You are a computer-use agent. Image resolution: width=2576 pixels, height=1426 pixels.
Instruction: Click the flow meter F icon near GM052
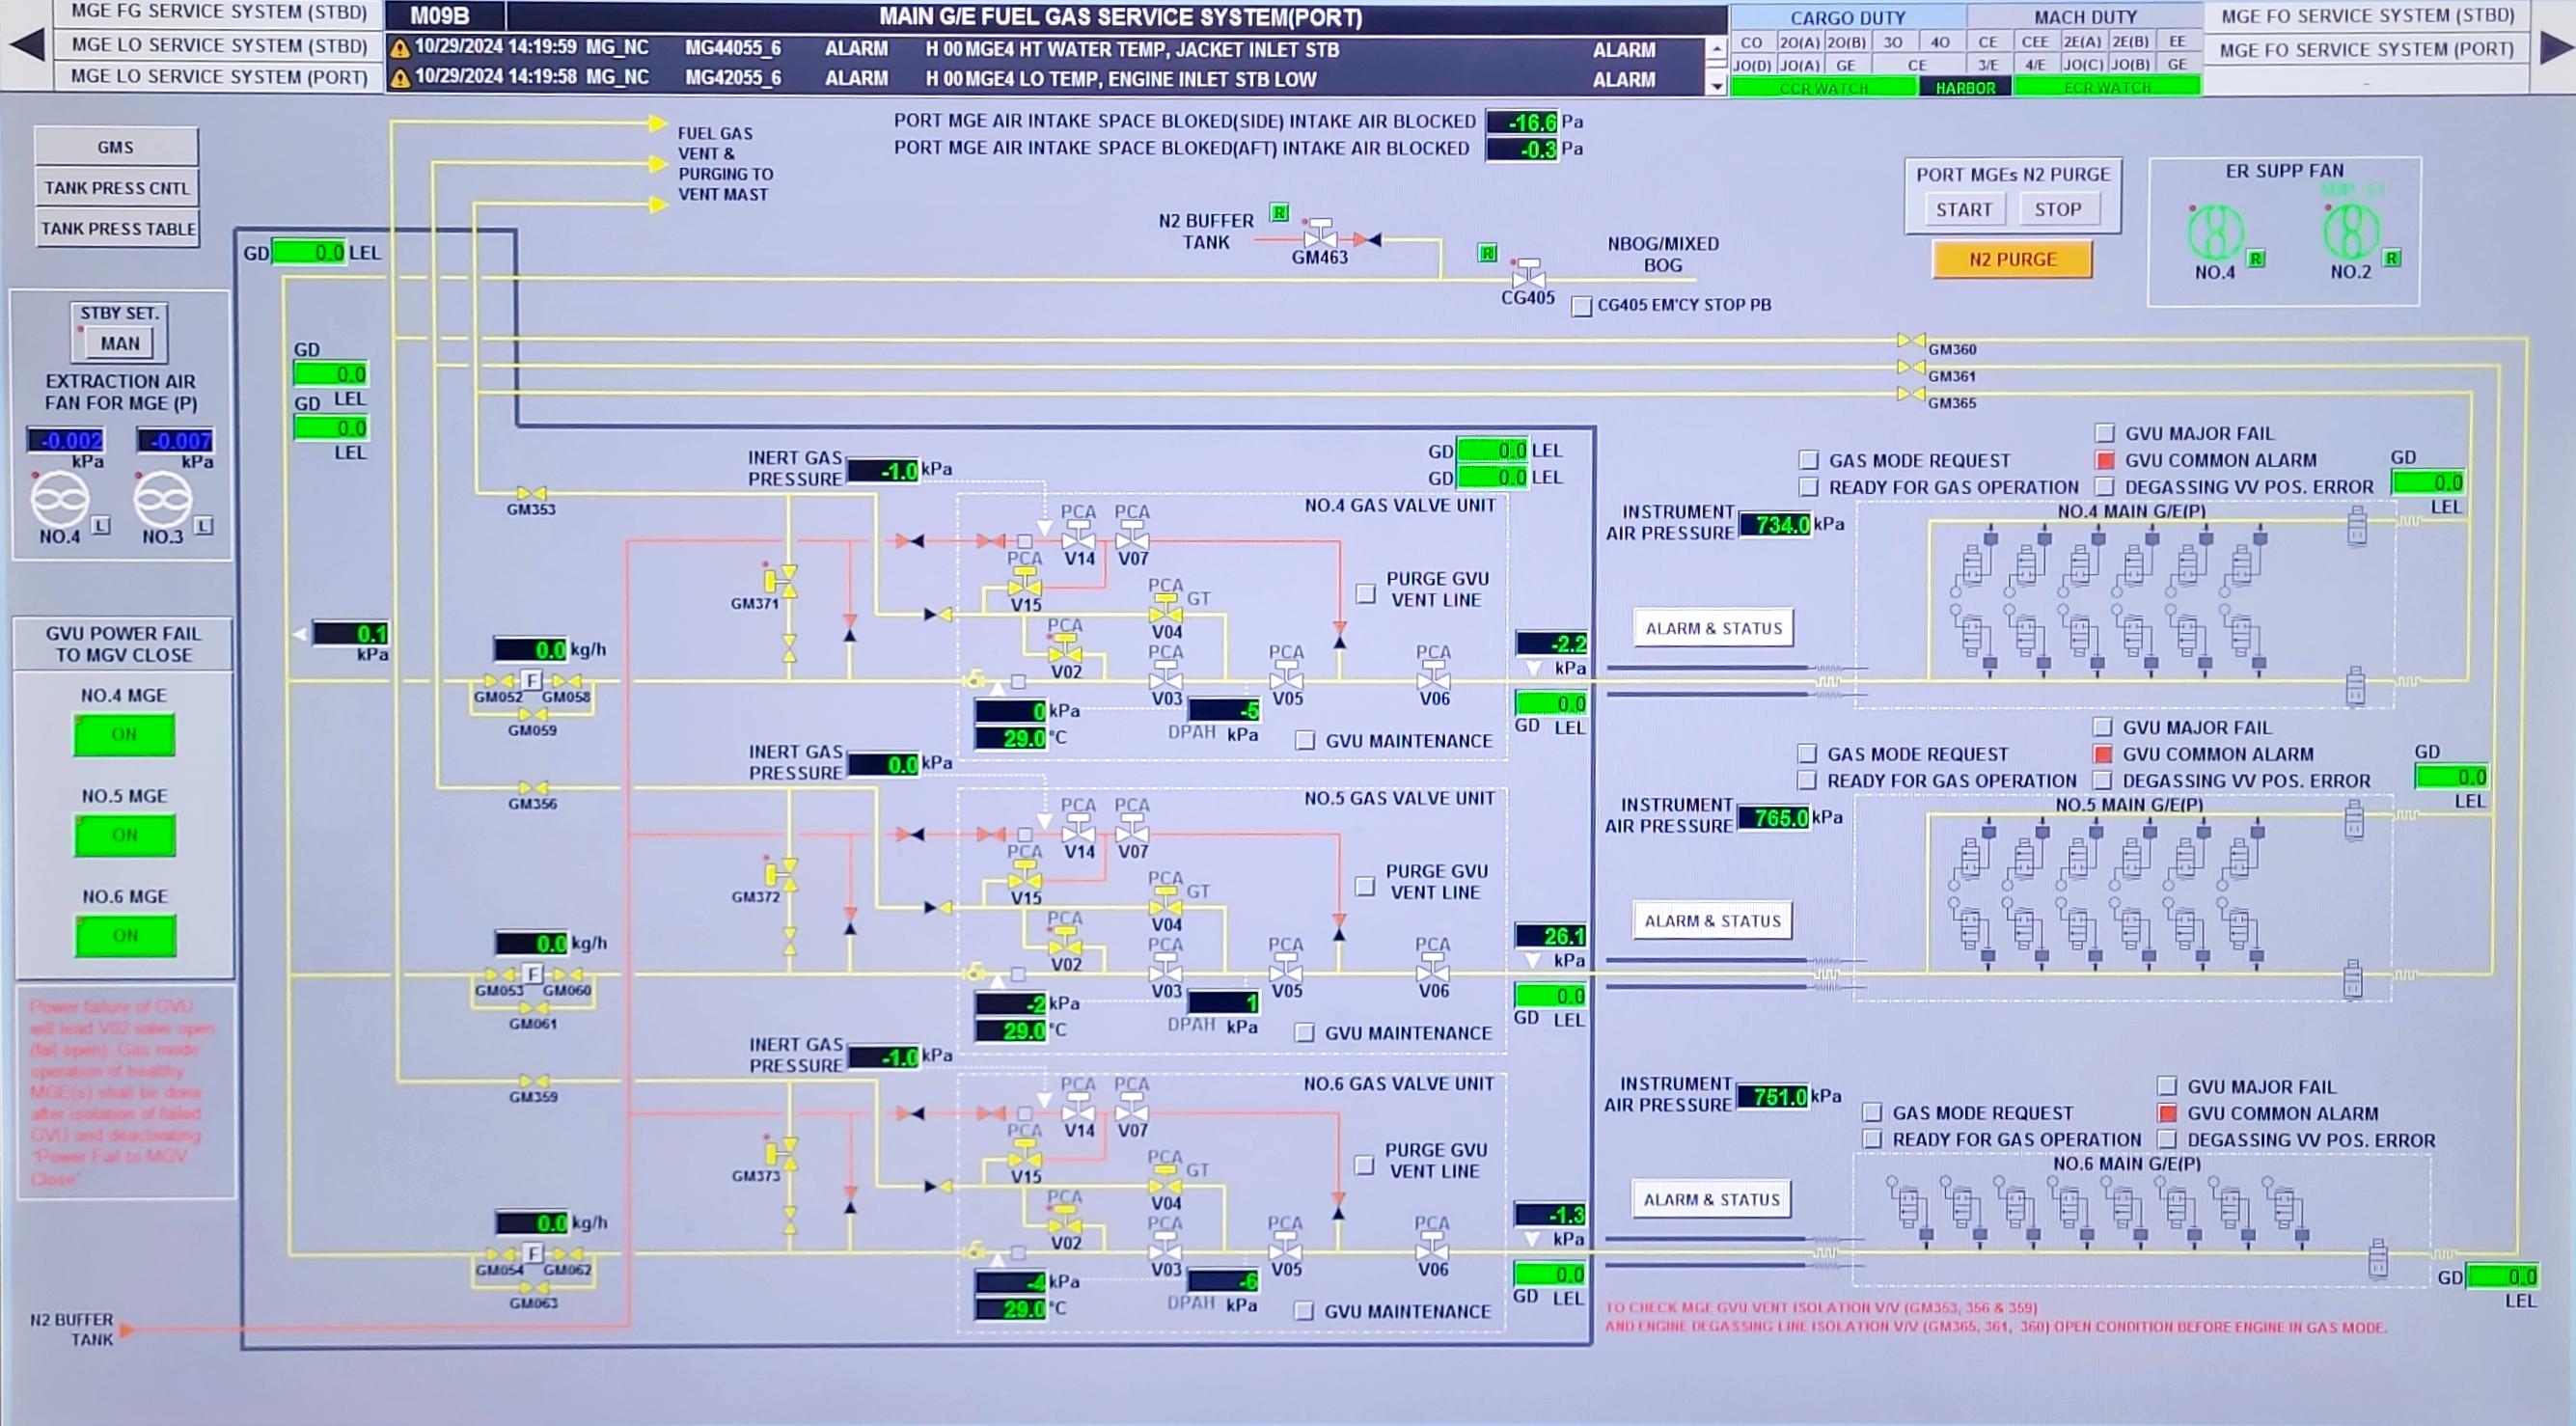pyautogui.click(x=532, y=681)
